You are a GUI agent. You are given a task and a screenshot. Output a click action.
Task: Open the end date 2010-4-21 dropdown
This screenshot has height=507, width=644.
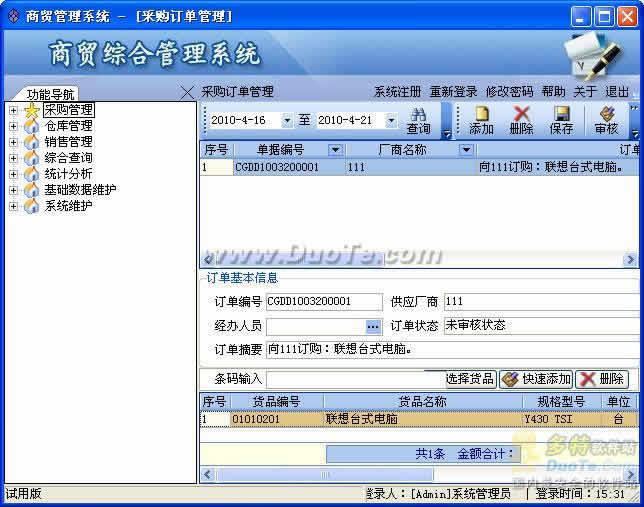pos(391,120)
